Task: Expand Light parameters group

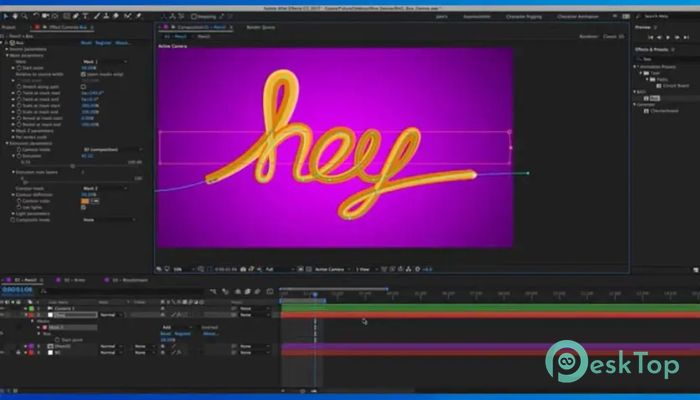Action: click(x=13, y=213)
